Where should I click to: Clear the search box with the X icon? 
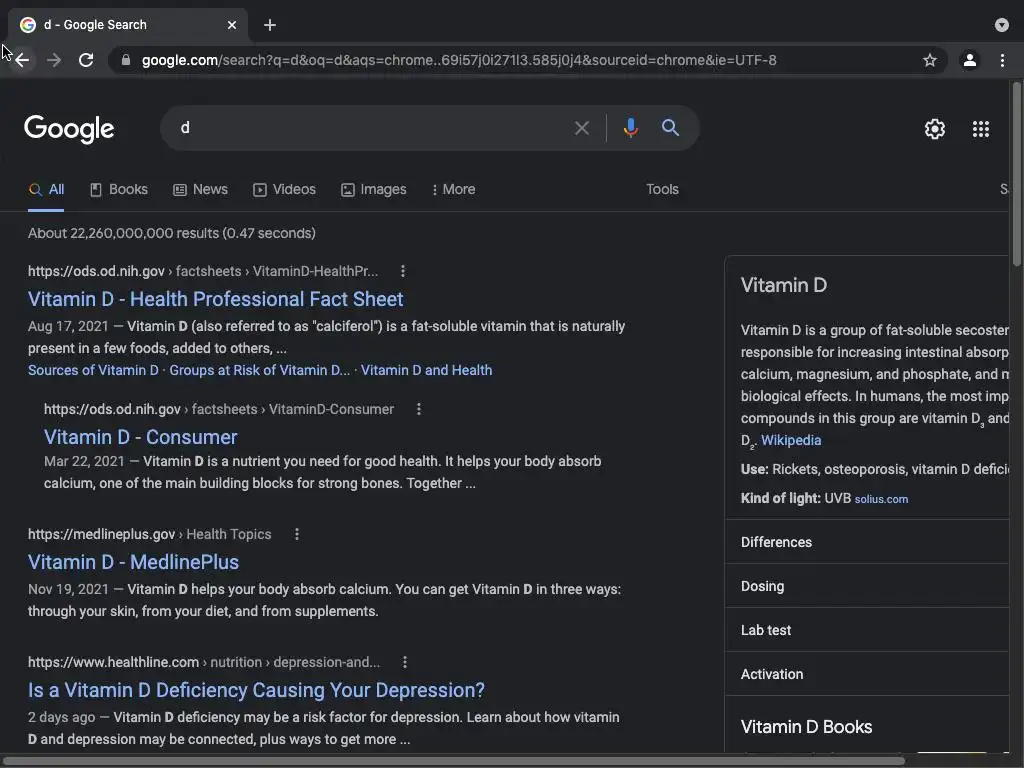[x=582, y=128]
